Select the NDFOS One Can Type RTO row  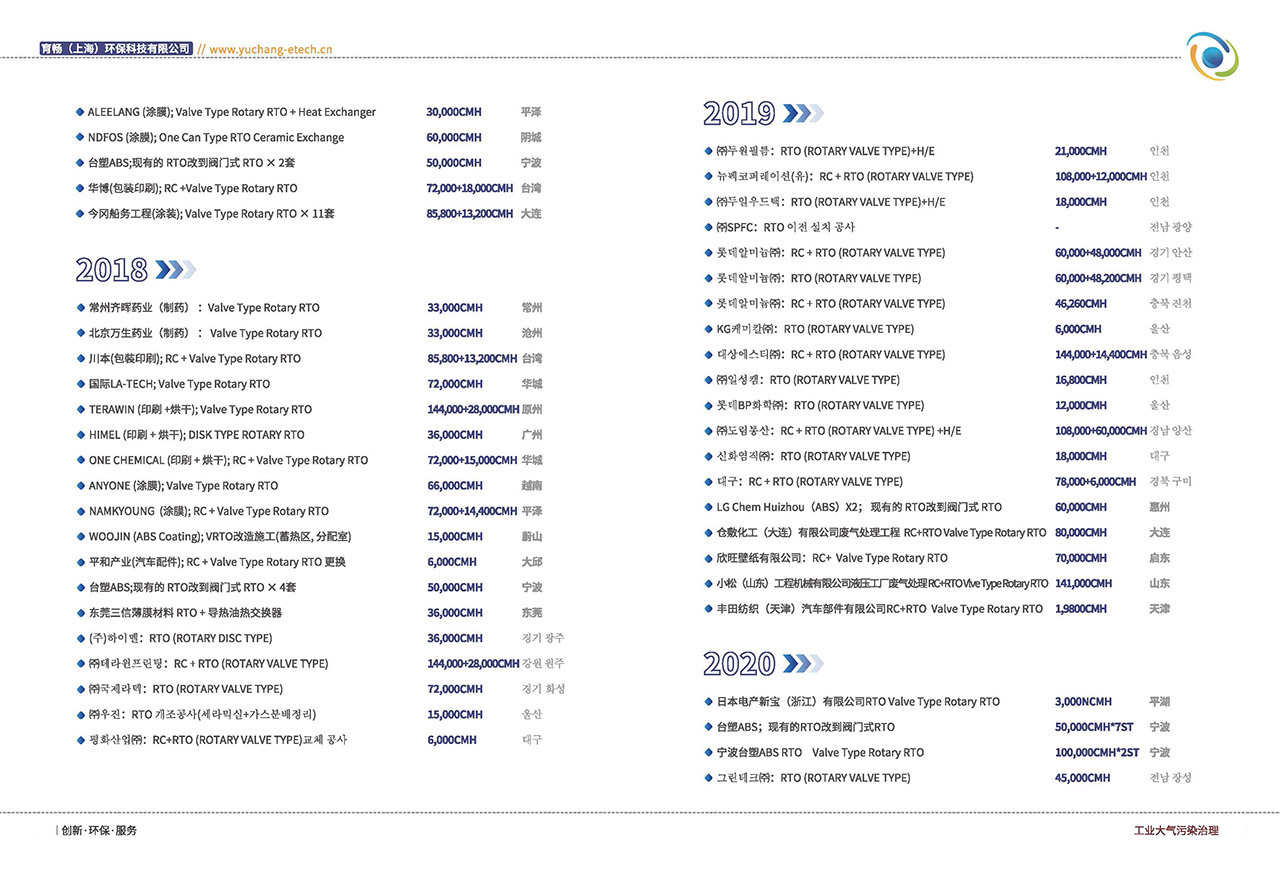coord(210,138)
